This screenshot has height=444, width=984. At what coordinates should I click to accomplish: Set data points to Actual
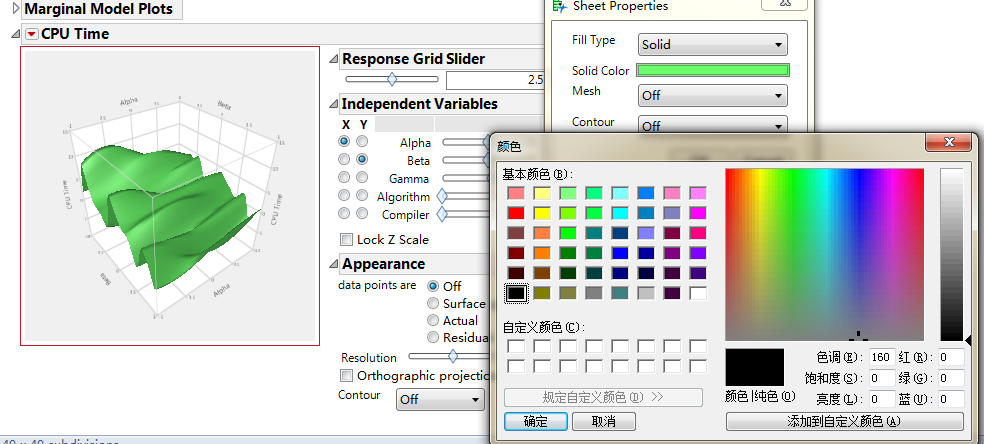433,320
